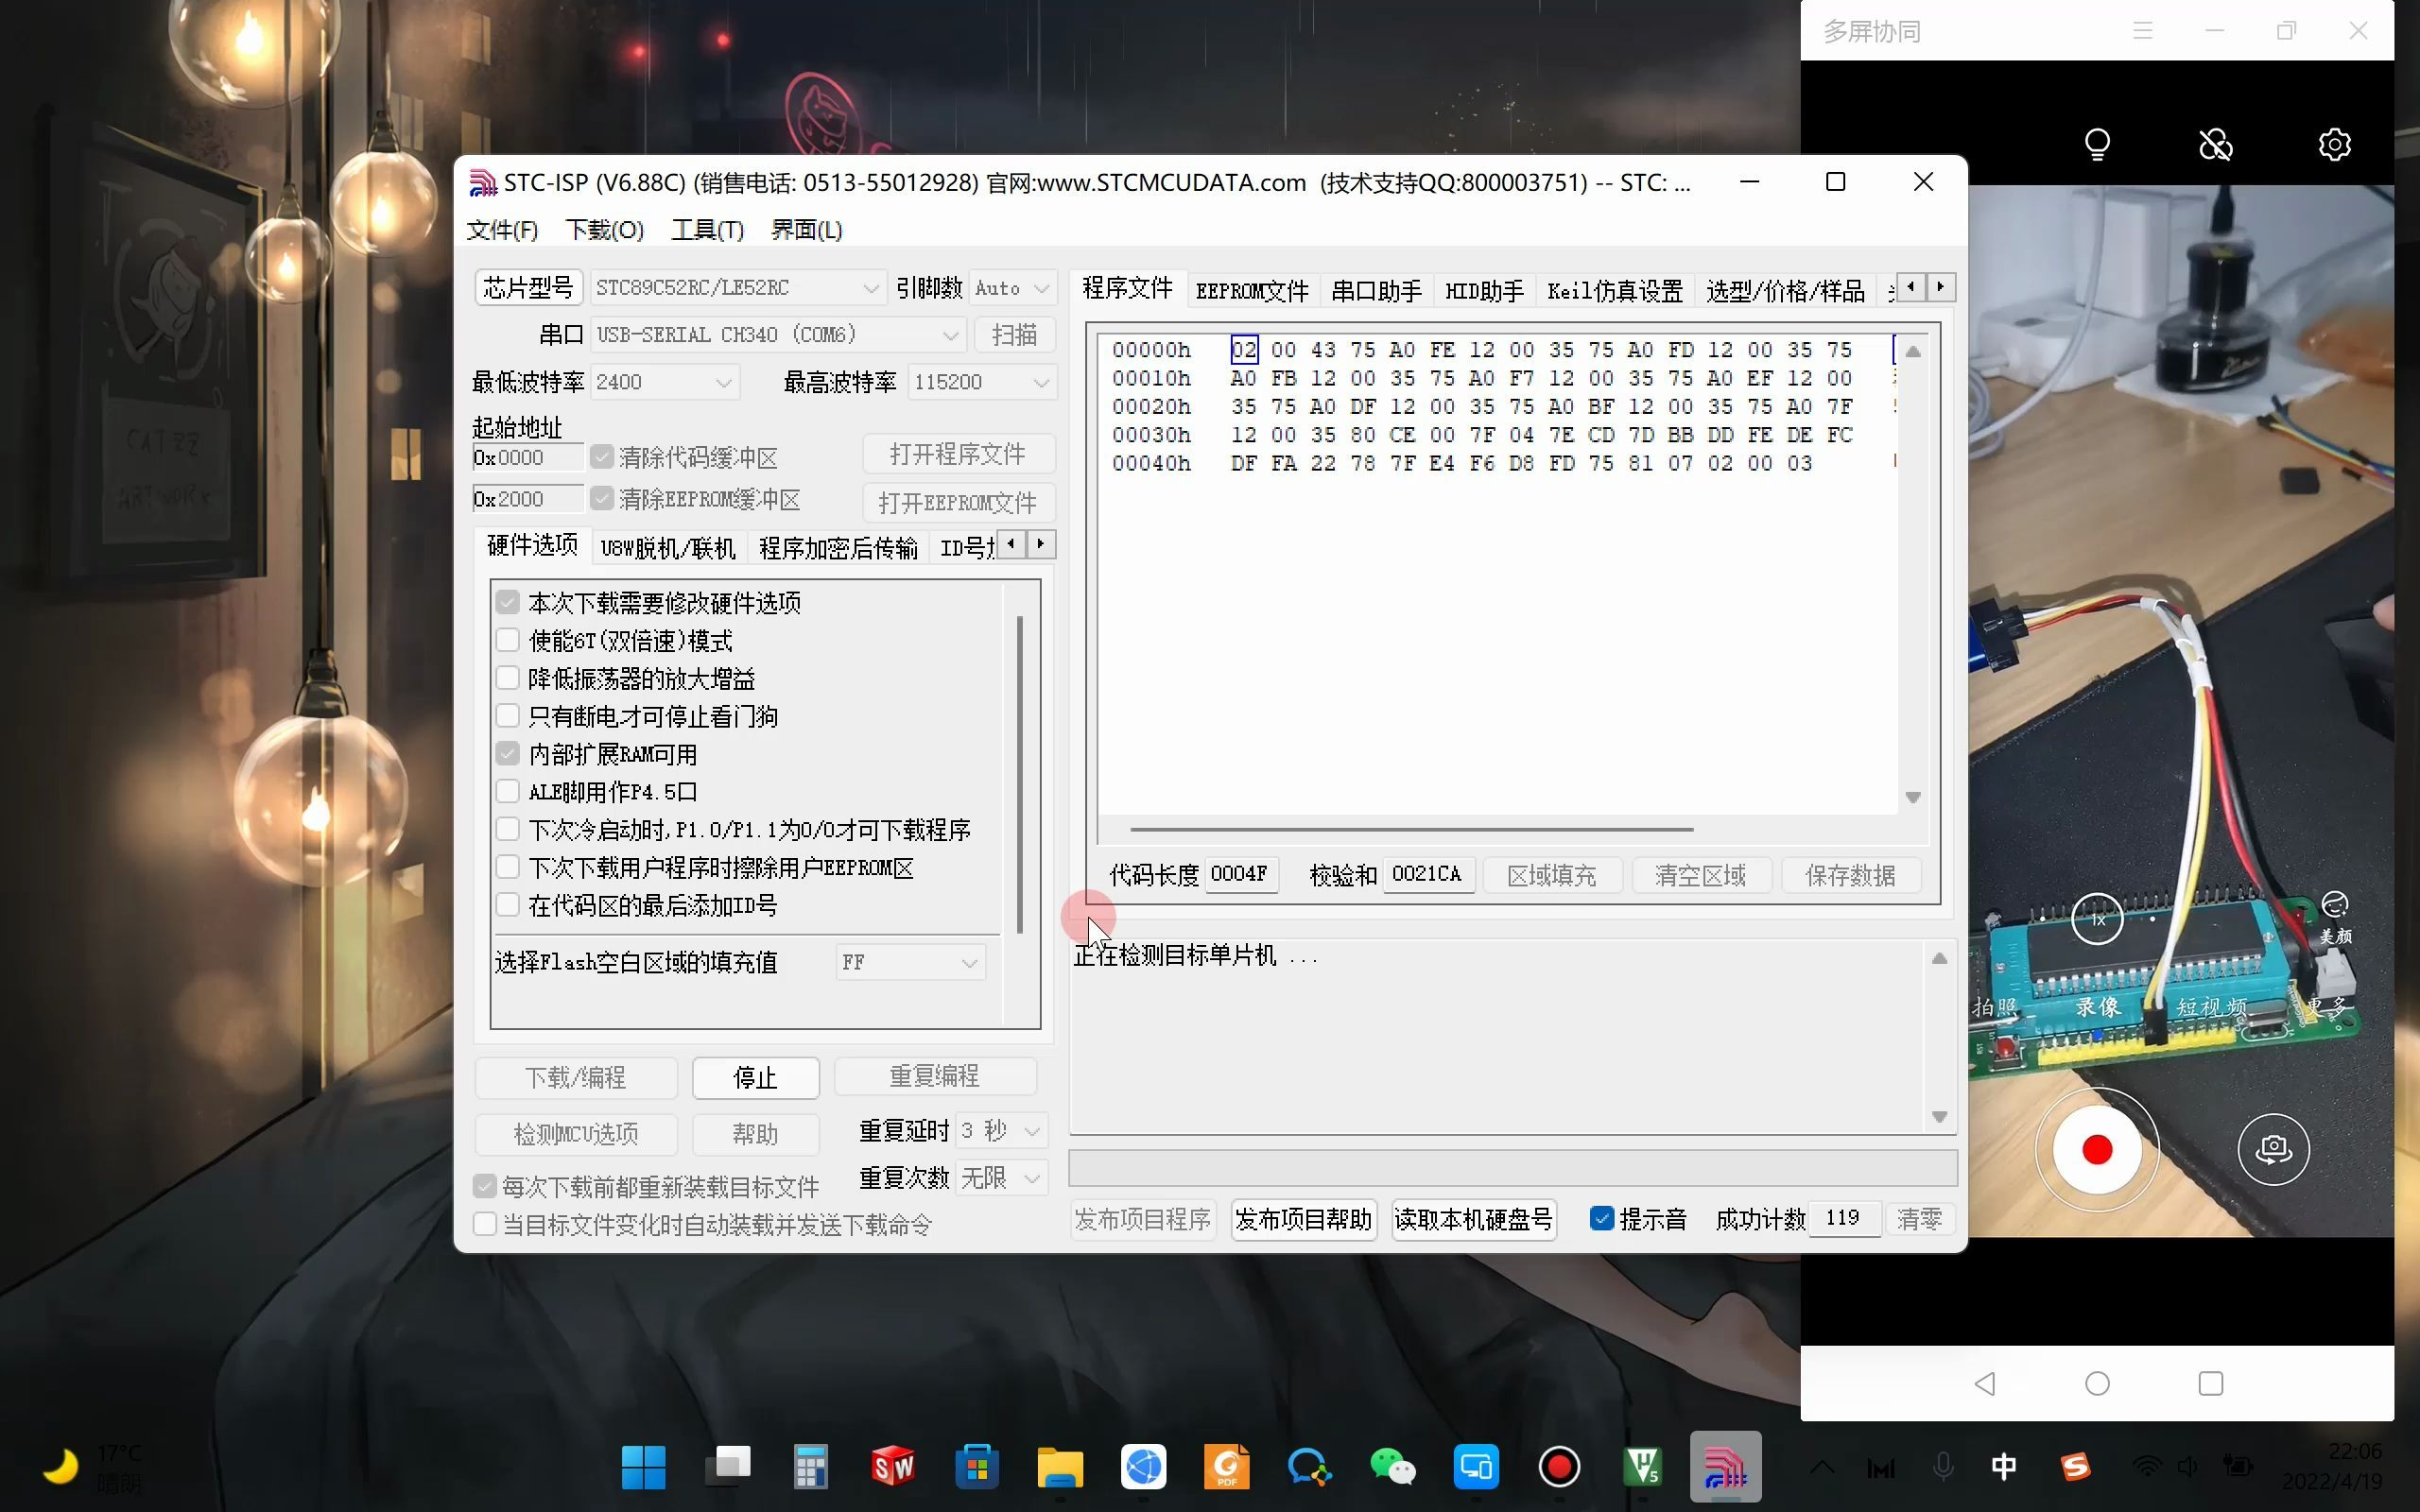Tap the phone recent-apps square button
2420x1512 pixels.
point(2210,1383)
